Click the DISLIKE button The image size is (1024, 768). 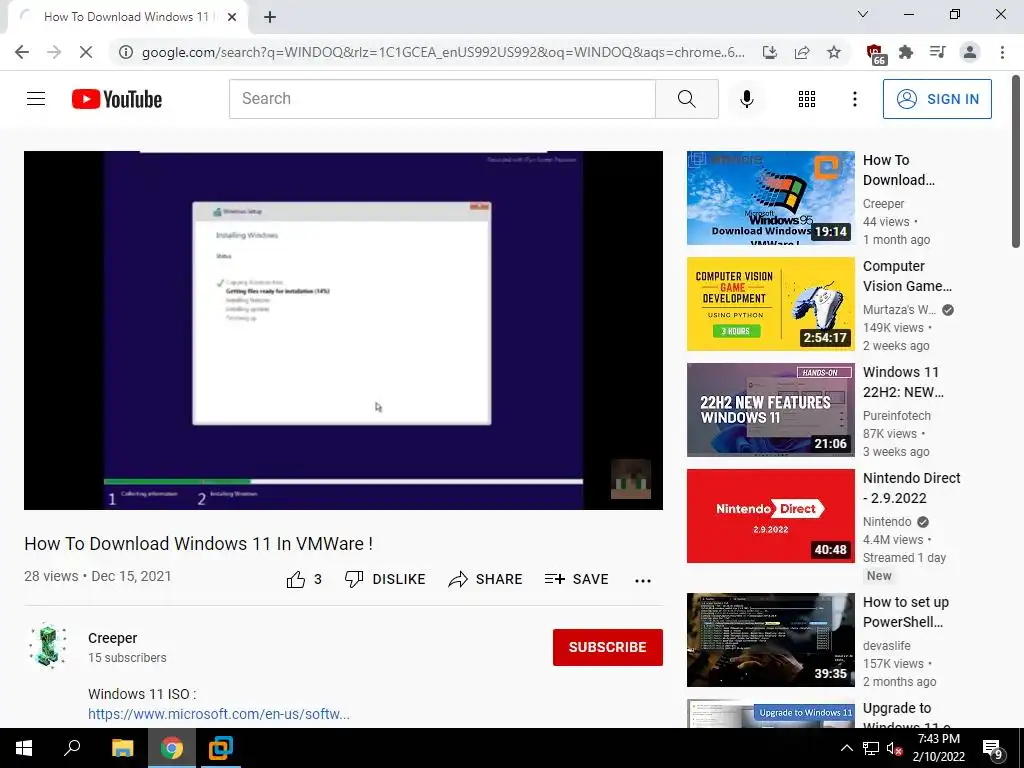pyautogui.click(x=385, y=579)
